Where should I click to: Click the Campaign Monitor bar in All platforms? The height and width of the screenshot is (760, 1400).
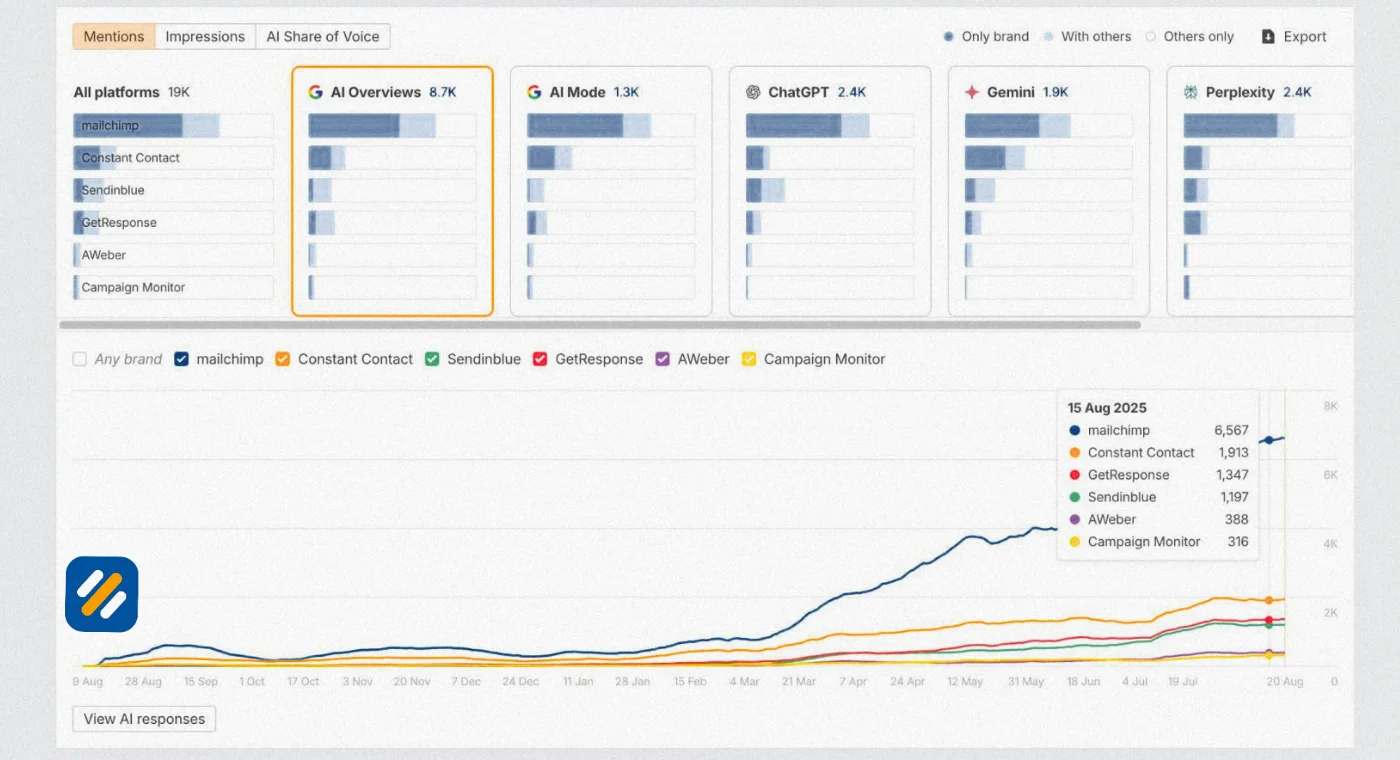[173, 287]
